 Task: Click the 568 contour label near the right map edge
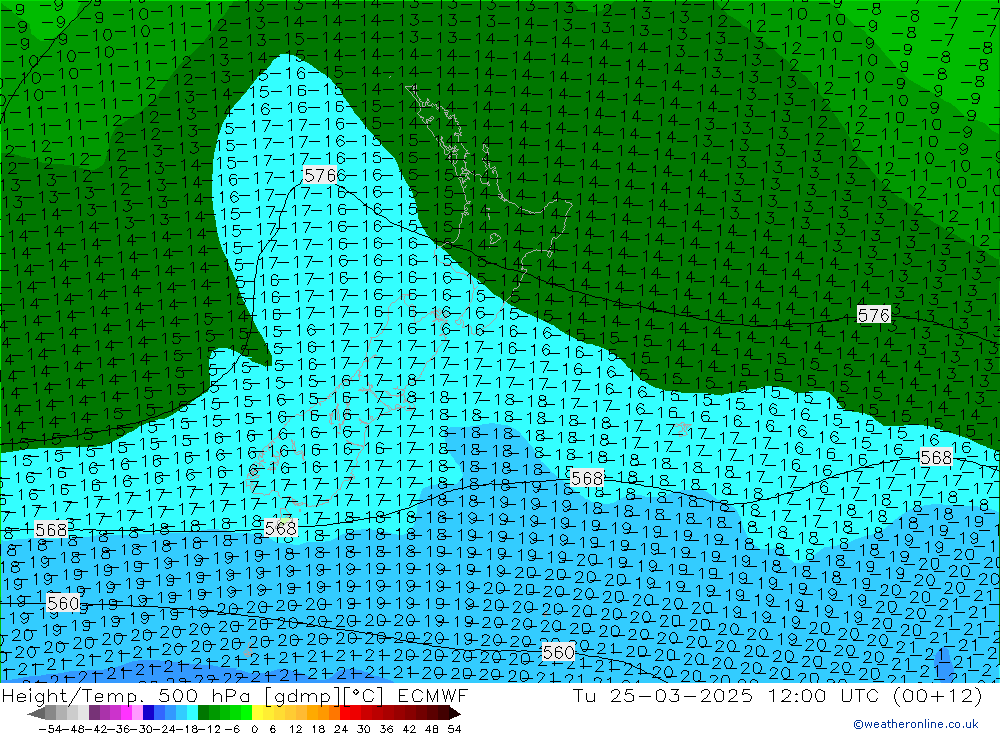click(936, 457)
